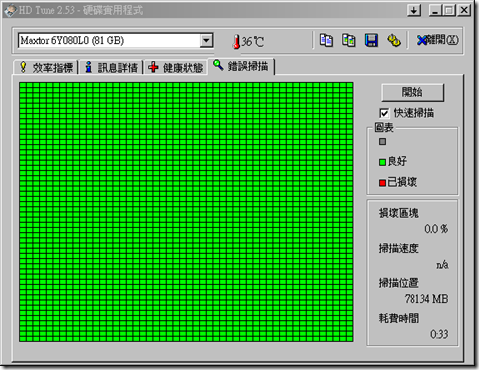
Task: Click the green block scan map
Action: [186, 212]
